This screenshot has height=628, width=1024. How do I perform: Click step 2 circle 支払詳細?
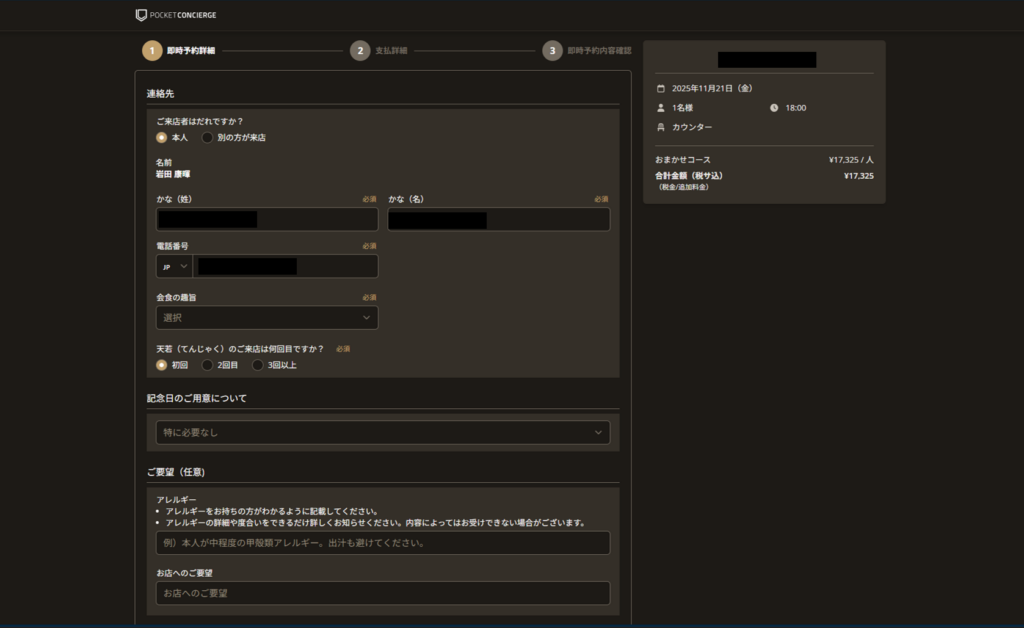click(360, 51)
